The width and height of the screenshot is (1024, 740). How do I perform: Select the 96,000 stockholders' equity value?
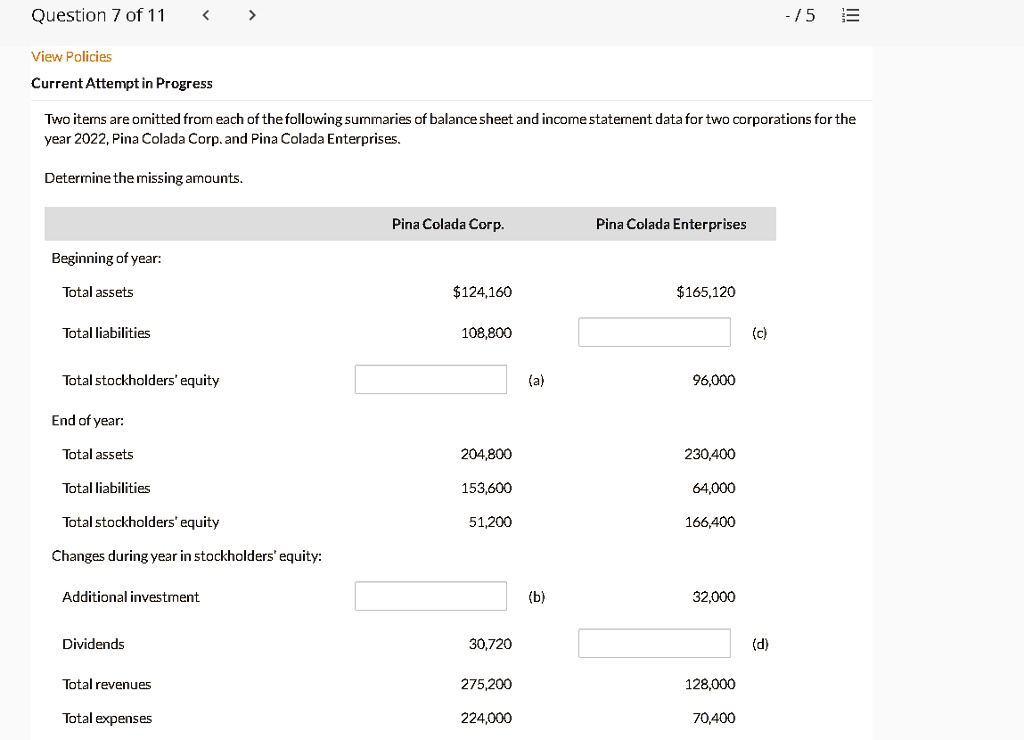714,380
